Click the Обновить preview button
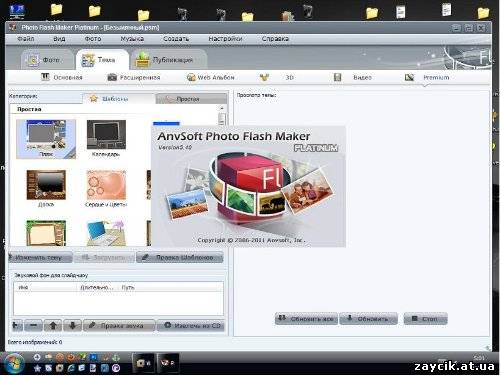500x376 pixels. click(x=368, y=319)
